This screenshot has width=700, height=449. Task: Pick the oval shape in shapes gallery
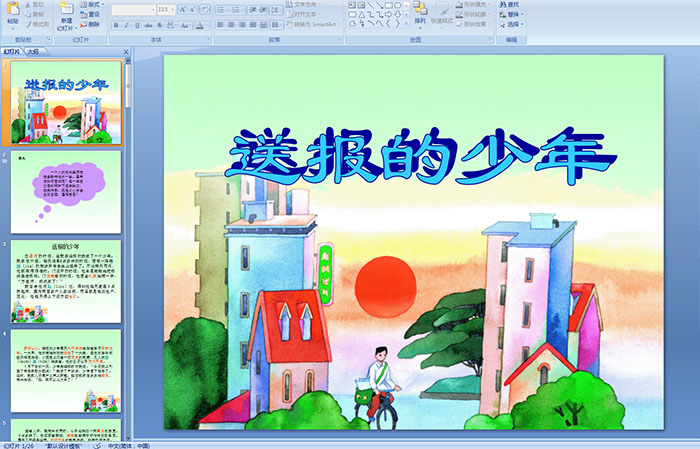[x=397, y=5]
